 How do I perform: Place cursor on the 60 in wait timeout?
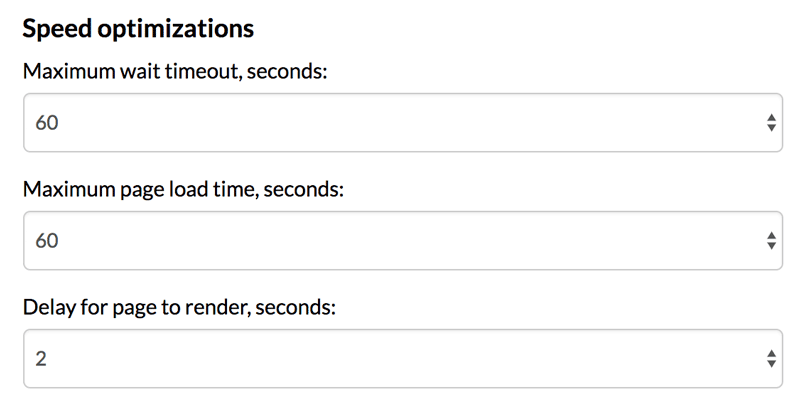click(x=47, y=123)
